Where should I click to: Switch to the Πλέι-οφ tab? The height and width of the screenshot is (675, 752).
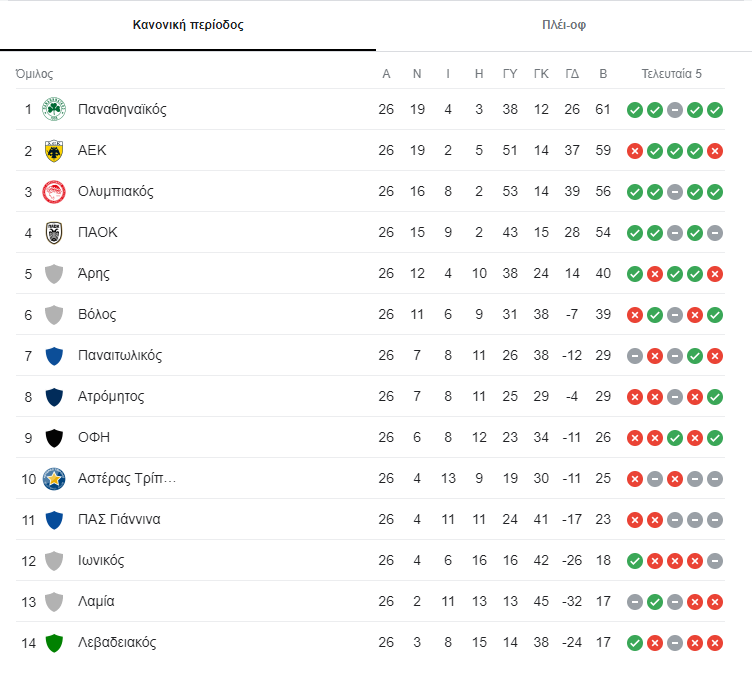click(x=564, y=25)
